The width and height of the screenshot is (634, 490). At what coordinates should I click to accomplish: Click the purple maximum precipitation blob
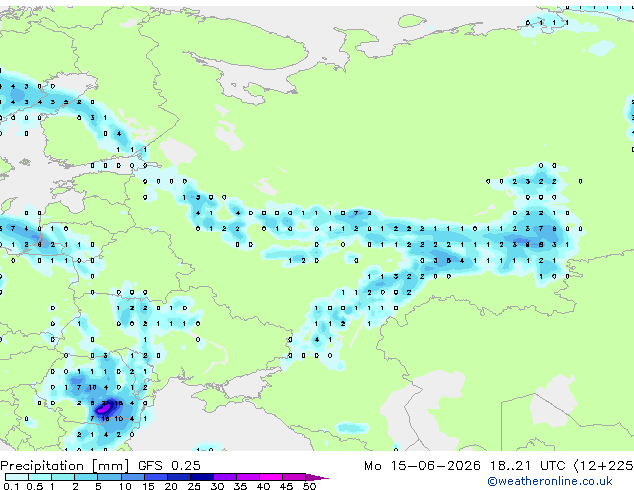point(103,410)
